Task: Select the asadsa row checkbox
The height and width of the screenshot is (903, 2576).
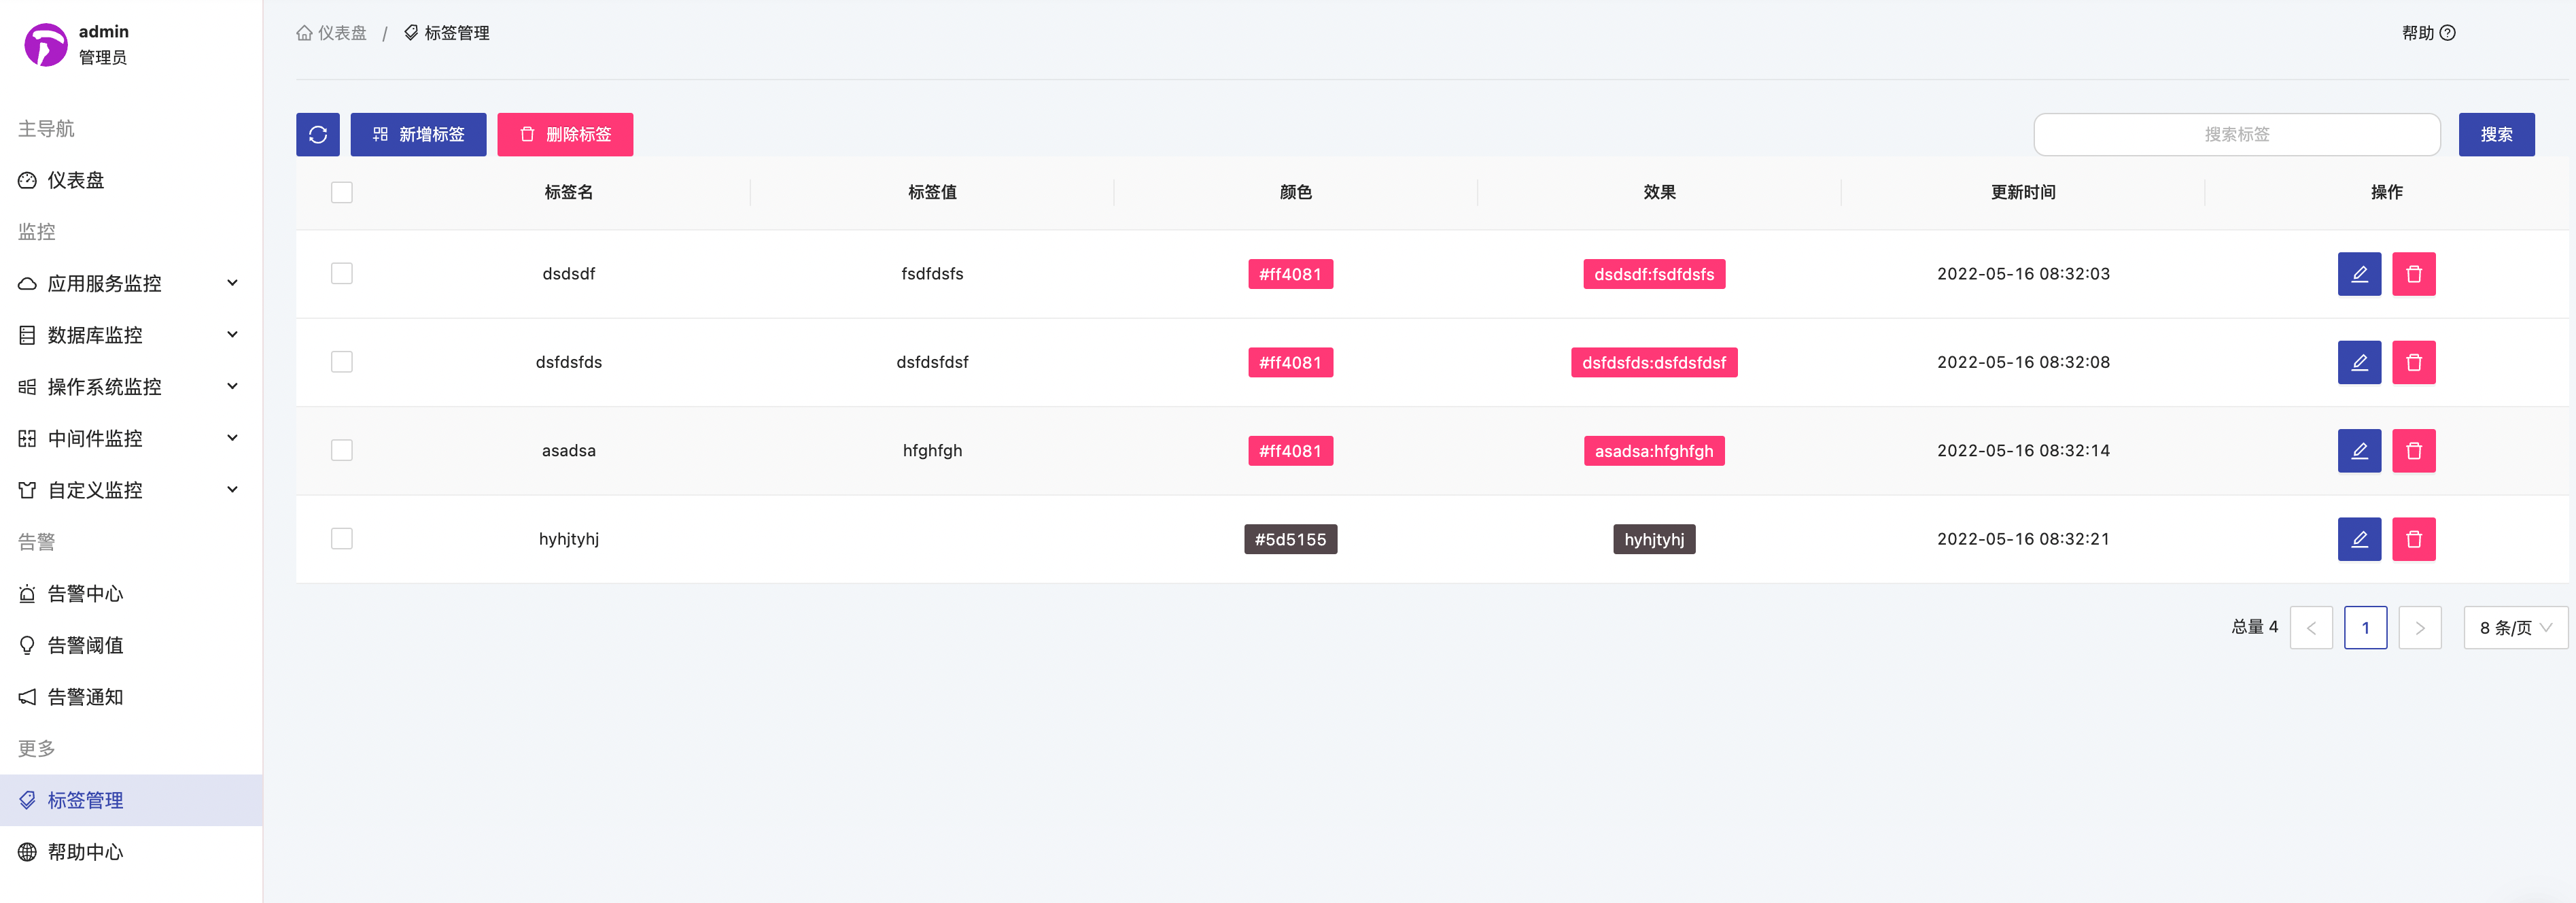Action: [341, 450]
